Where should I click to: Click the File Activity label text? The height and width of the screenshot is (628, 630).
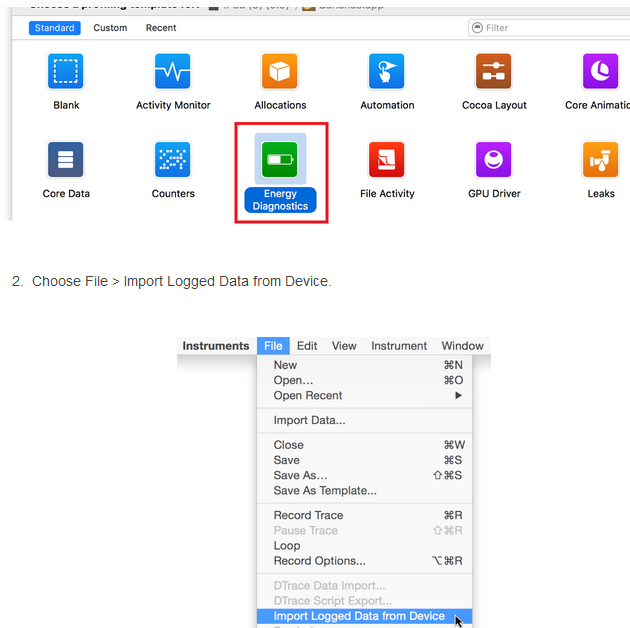point(387,194)
